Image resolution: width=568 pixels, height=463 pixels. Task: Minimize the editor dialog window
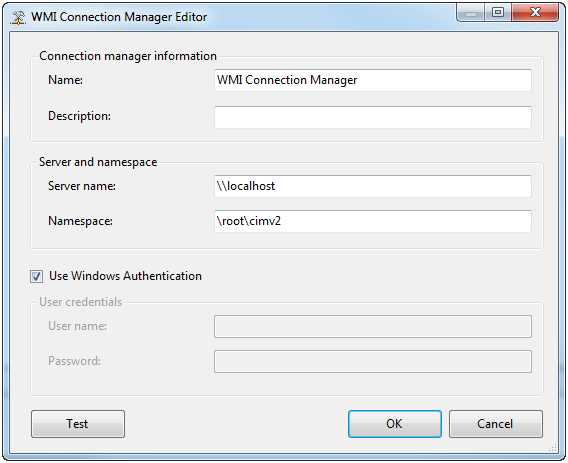pyautogui.click(x=471, y=13)
